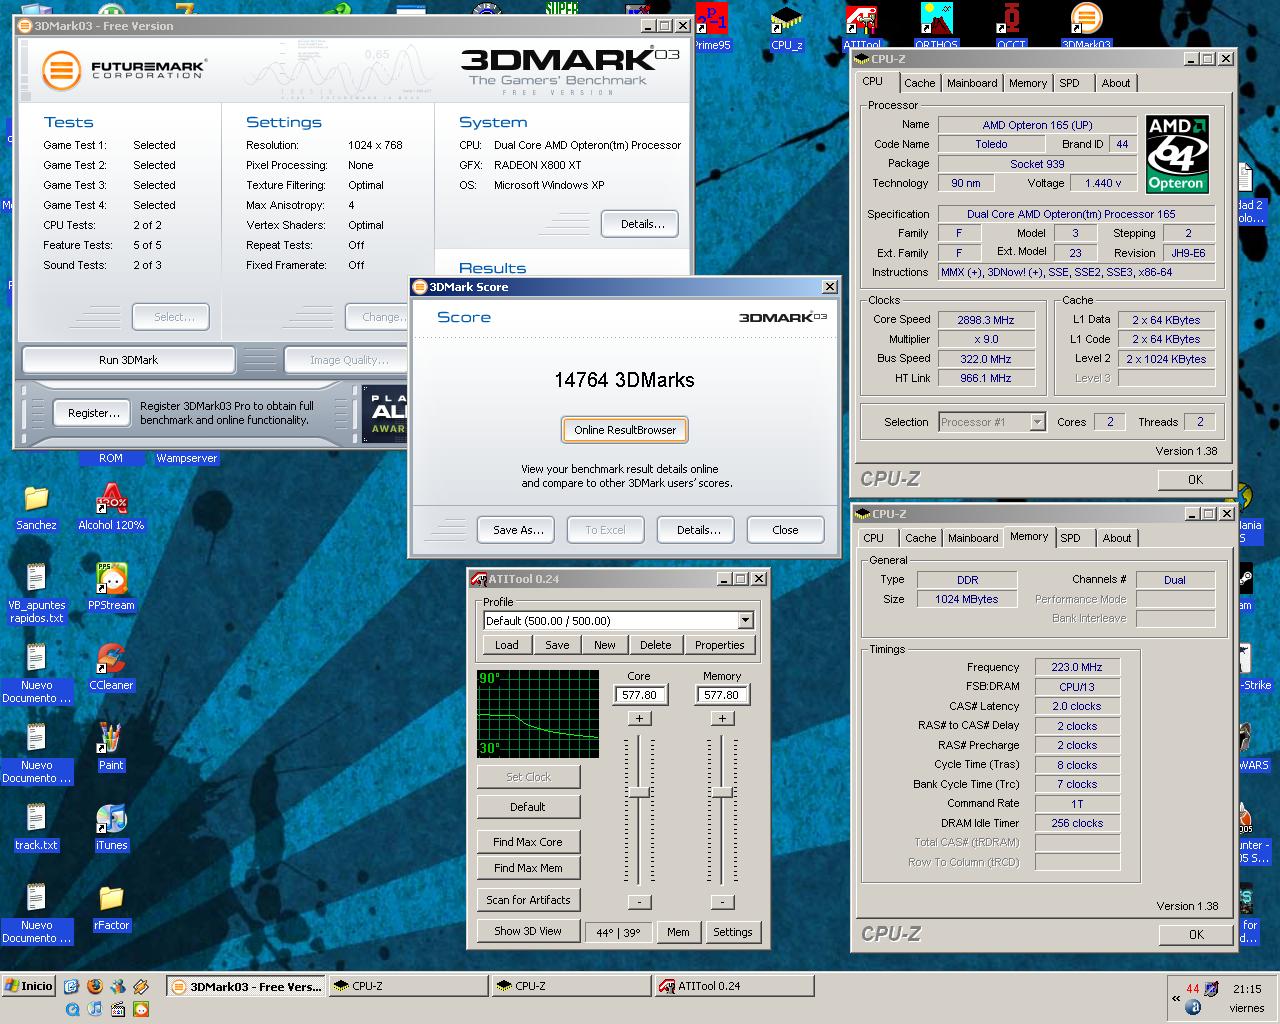Screen dimensions: 1280x1024
Task: Open track.txt on the desktop
Action: (36, 827)
